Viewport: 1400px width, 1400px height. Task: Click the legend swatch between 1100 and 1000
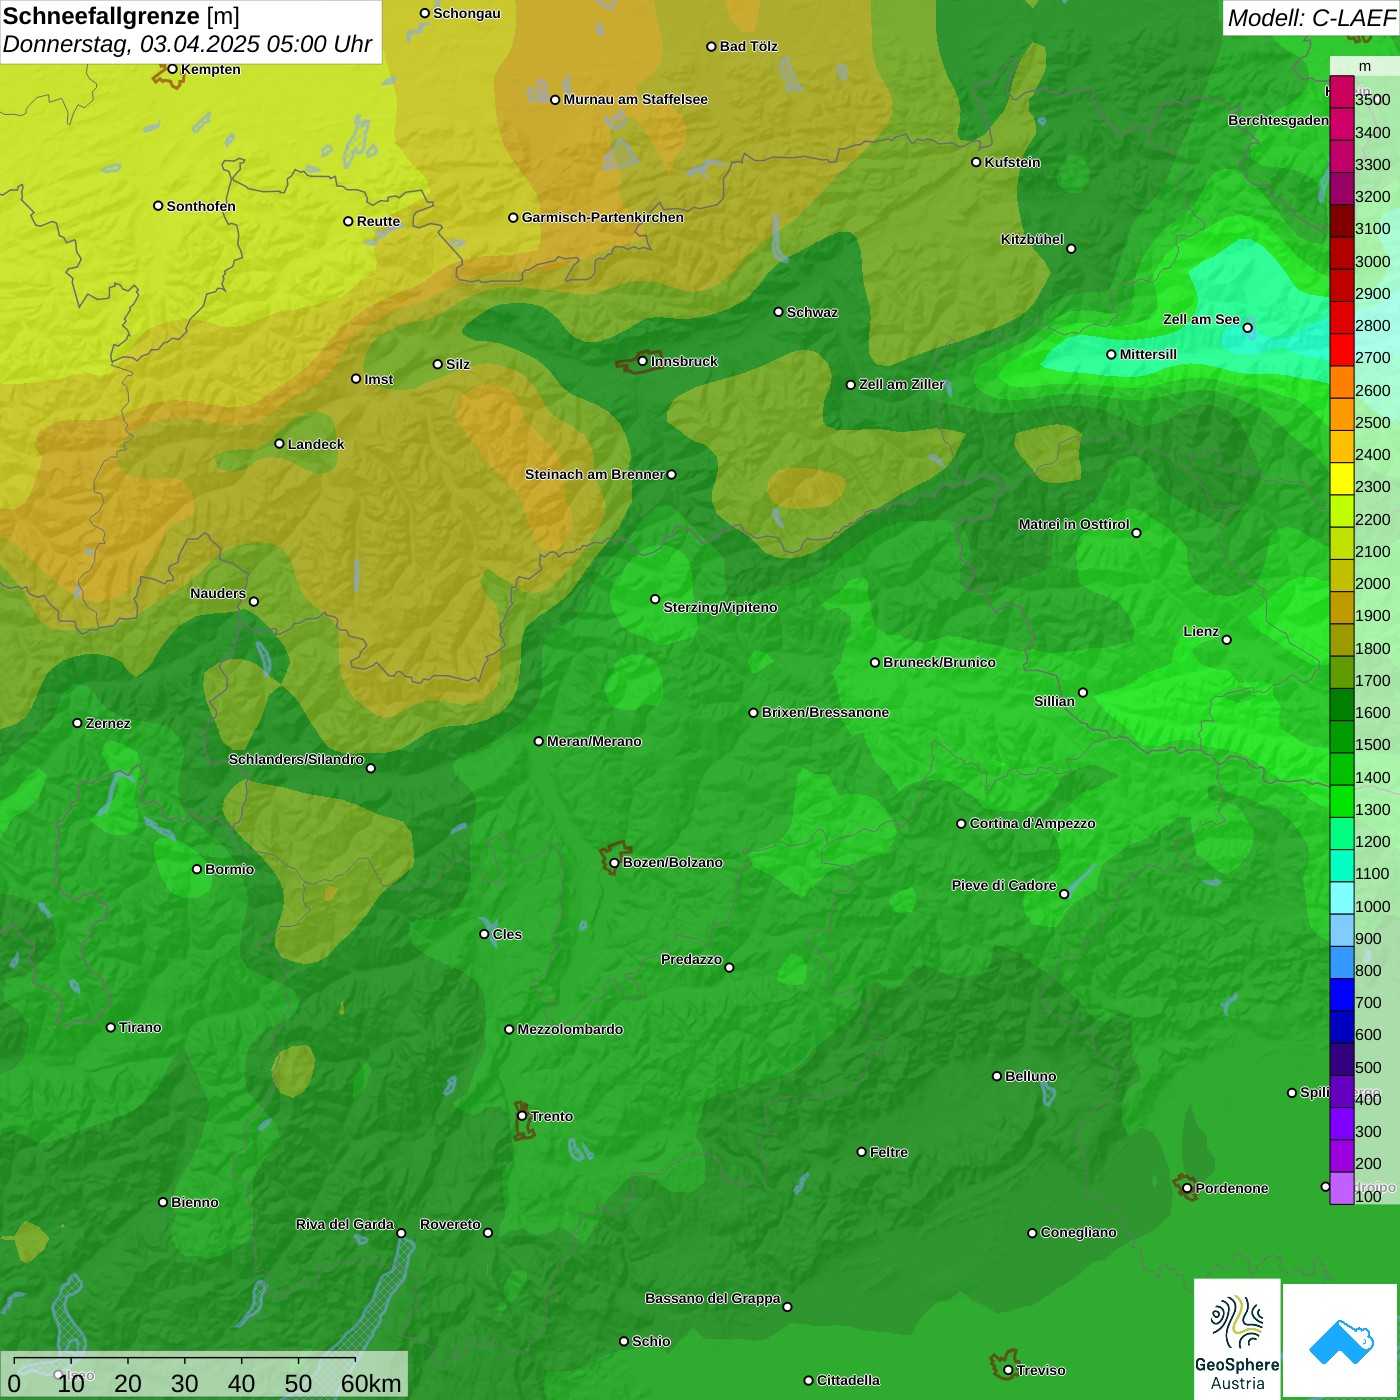(x=1341, y=897)
